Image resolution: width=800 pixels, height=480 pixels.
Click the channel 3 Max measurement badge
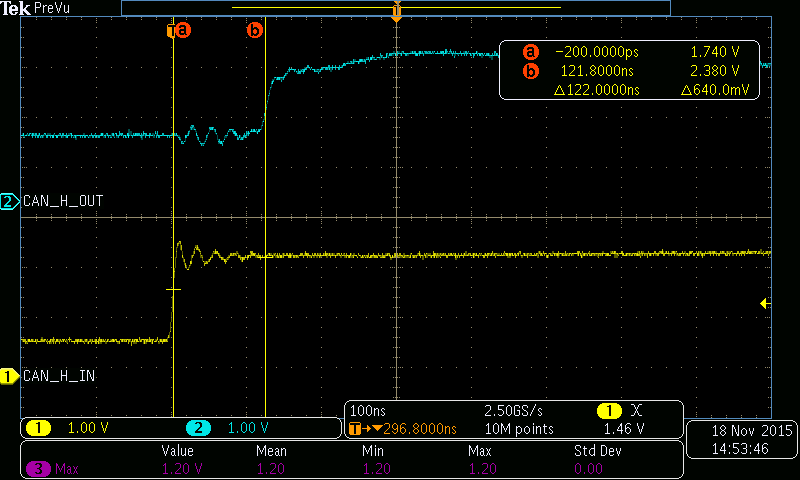click(x=38, y=468)
